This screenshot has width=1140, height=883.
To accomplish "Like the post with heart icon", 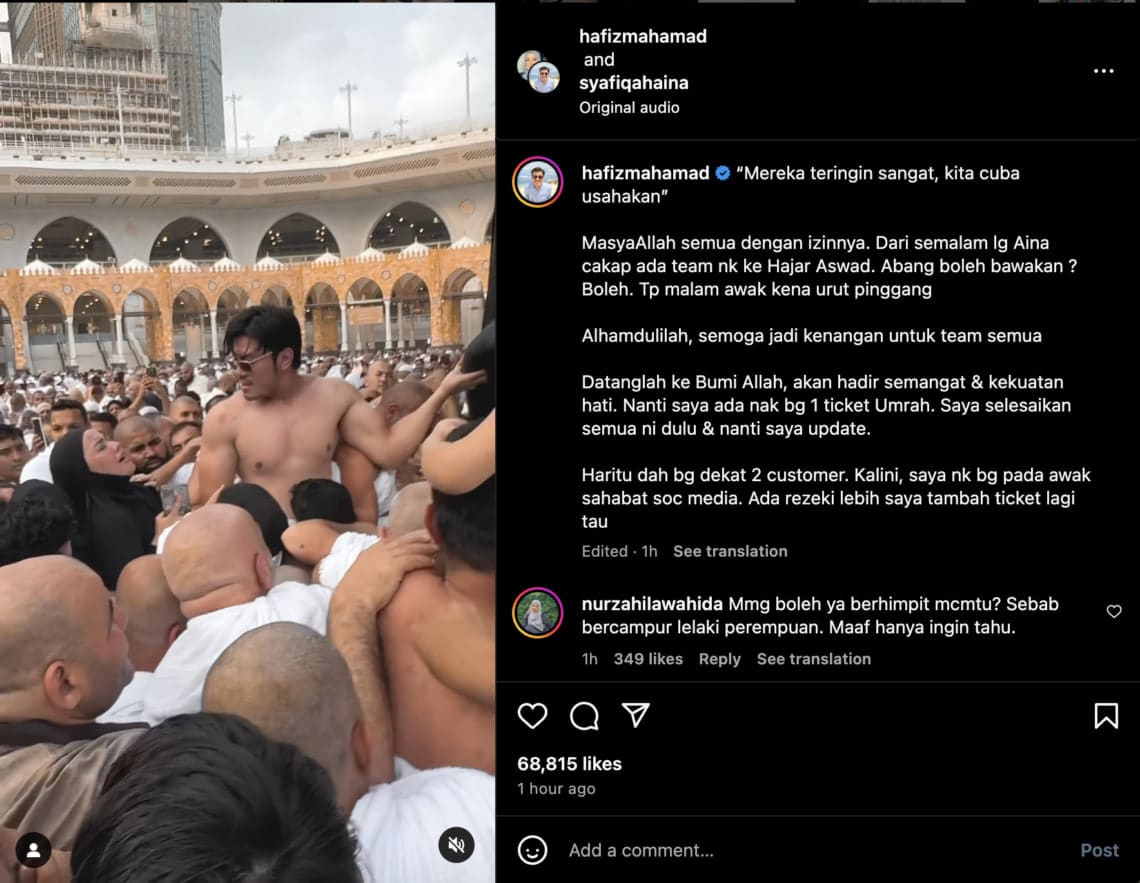I will 532,716.
